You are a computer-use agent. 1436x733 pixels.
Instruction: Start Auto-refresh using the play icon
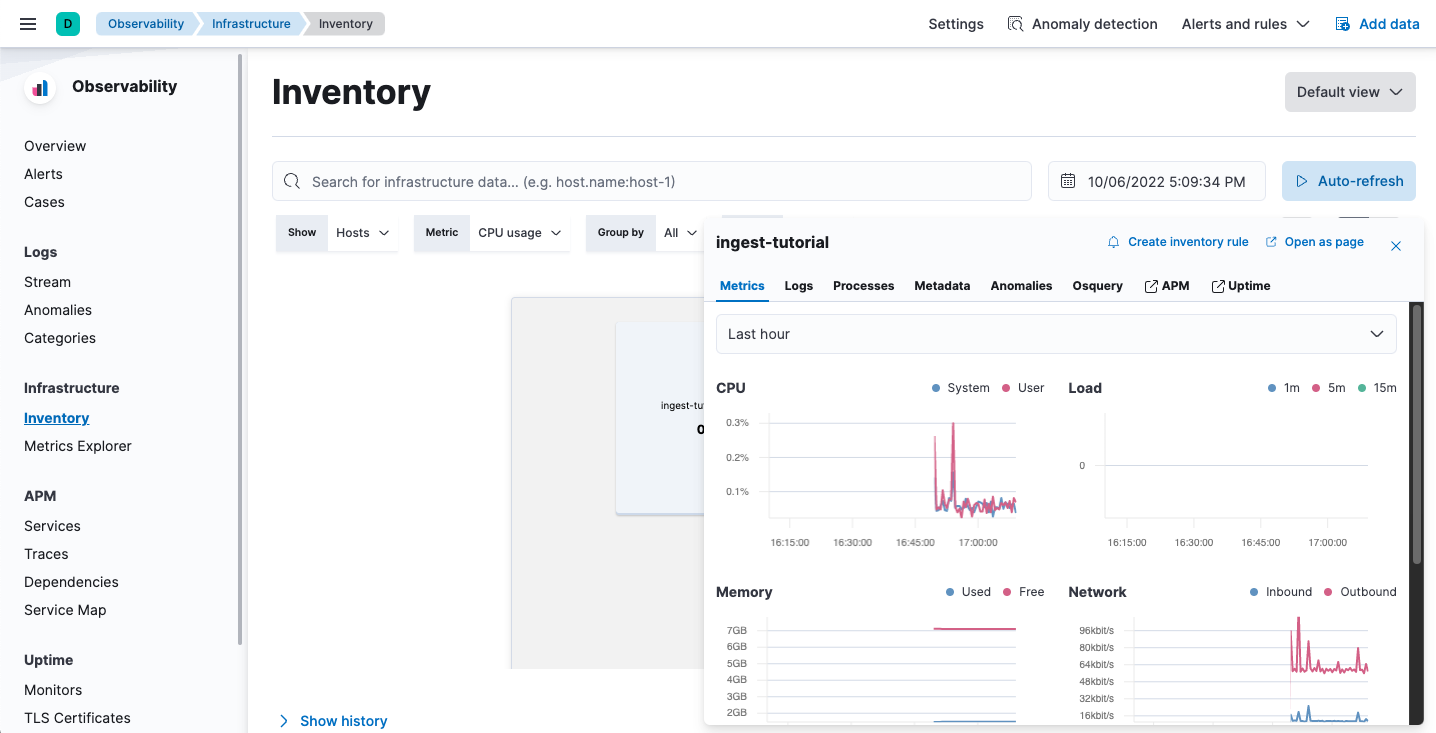(1301, 181)
